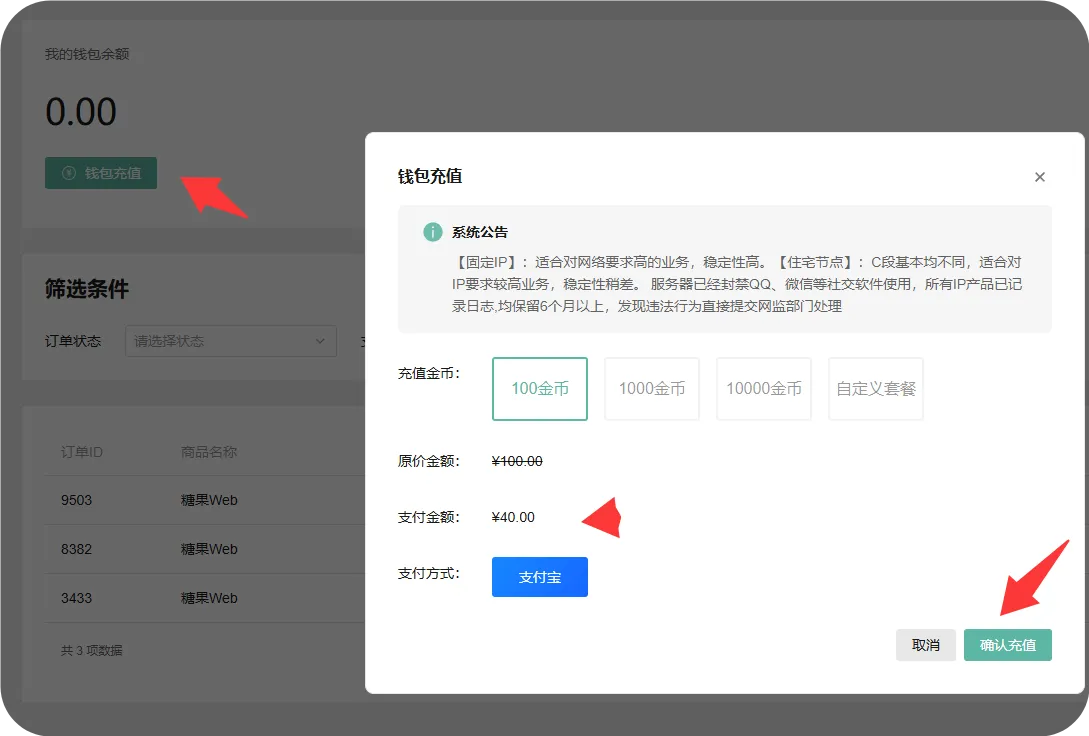Image resolution: width=1089 pixels, height=736 pixels.
Task: Click the original price ¥100.00
Action: (517, 461)
